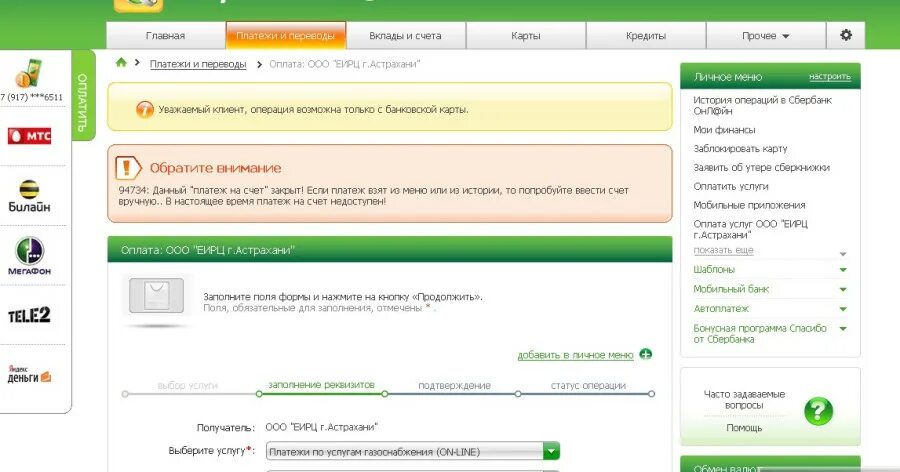This screenshot has width=900, height=472.
Task: Click the настроить link in Личное меню
Action: pyautogui.click(x=829, y=76)
